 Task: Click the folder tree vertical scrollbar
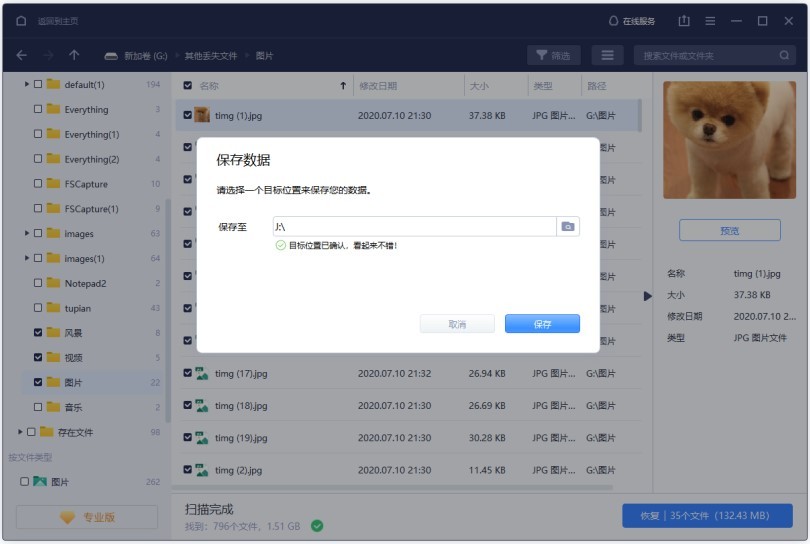tap(167, 310)
